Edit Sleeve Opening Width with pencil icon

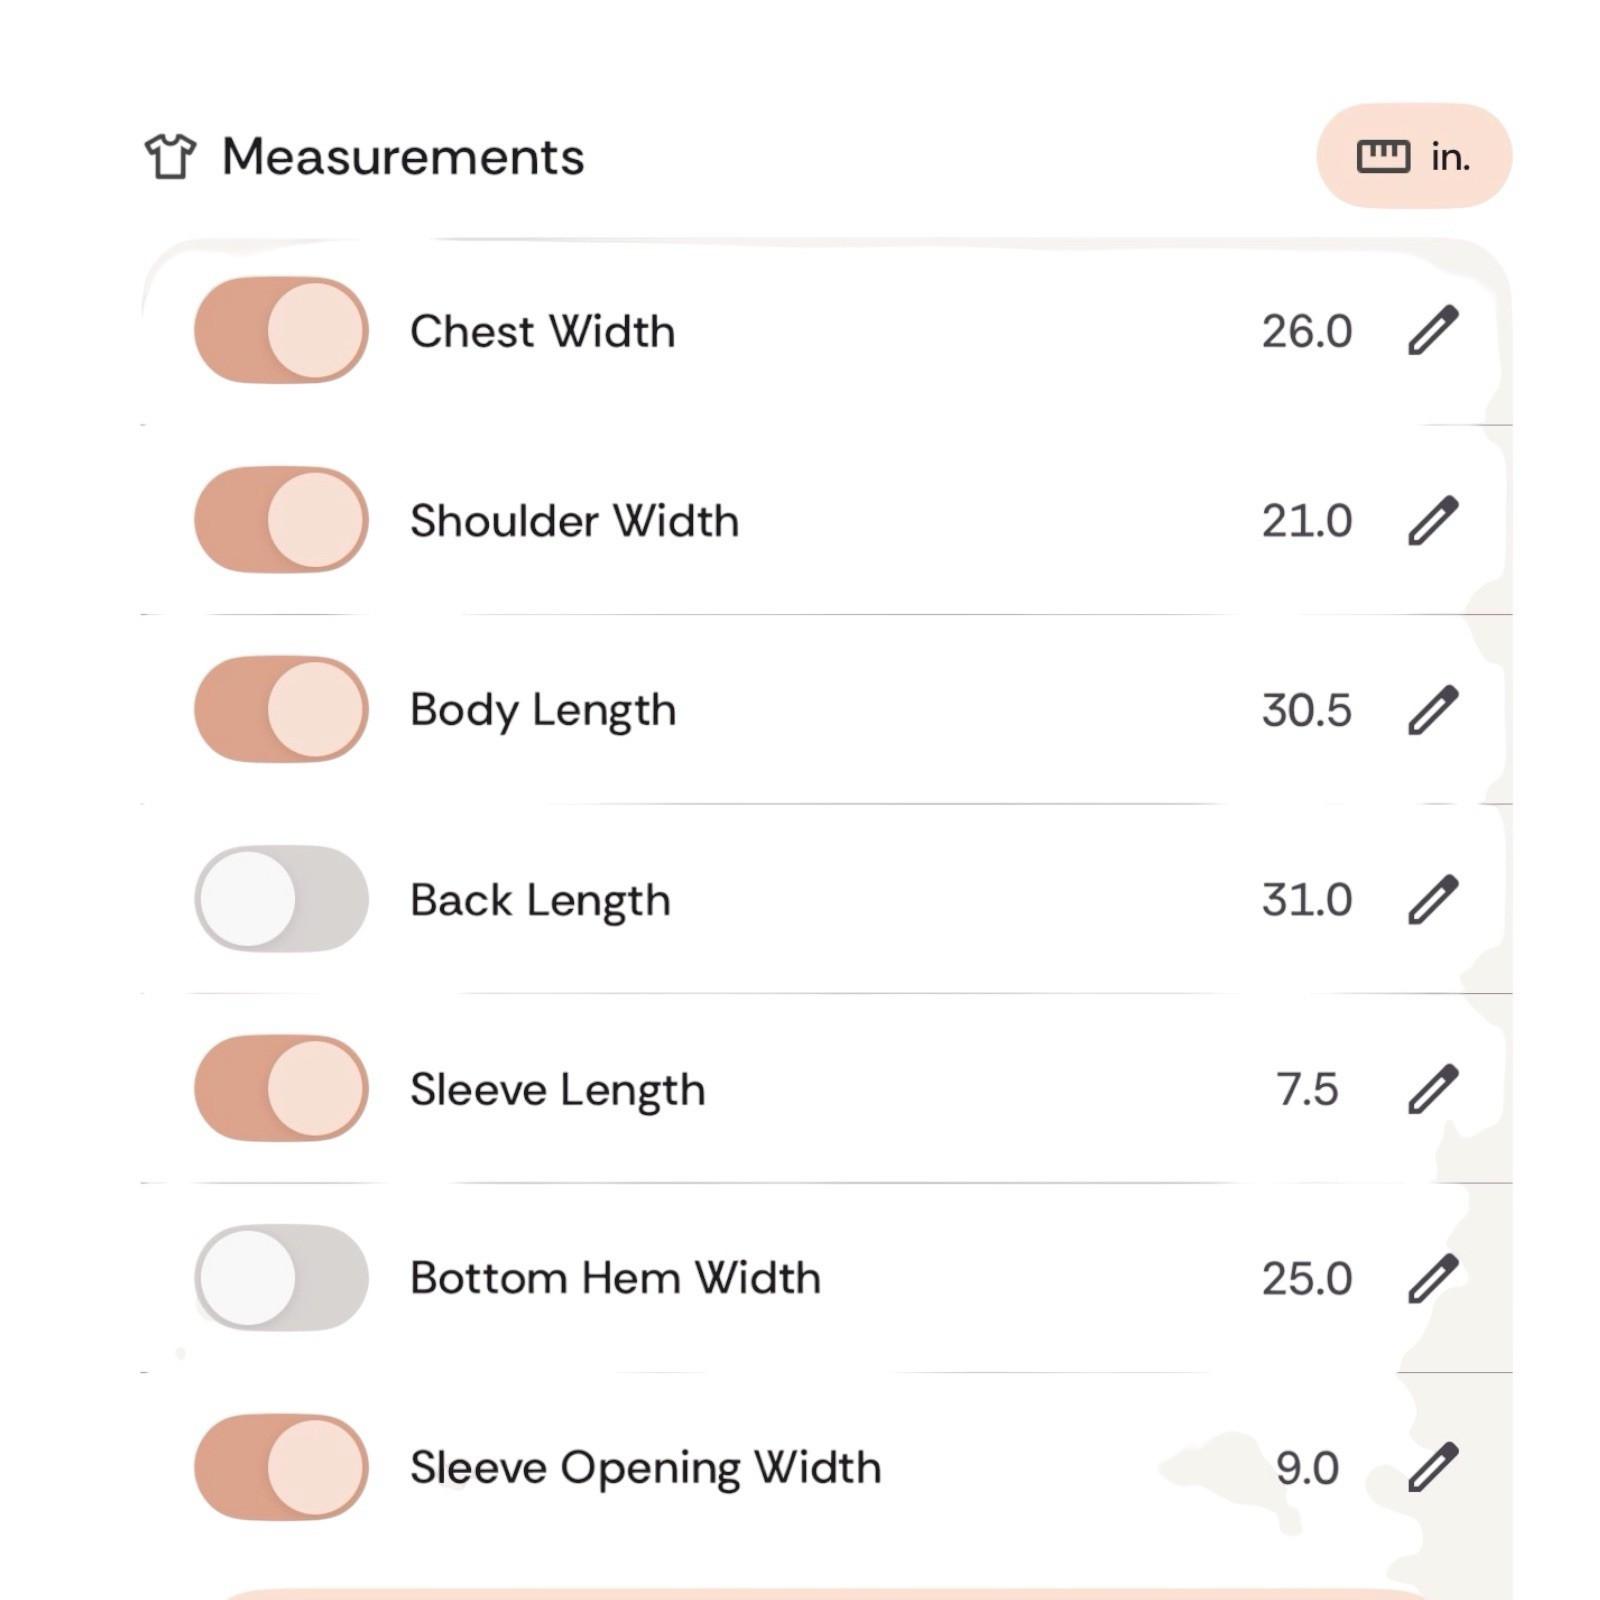click(1433, 1467)
